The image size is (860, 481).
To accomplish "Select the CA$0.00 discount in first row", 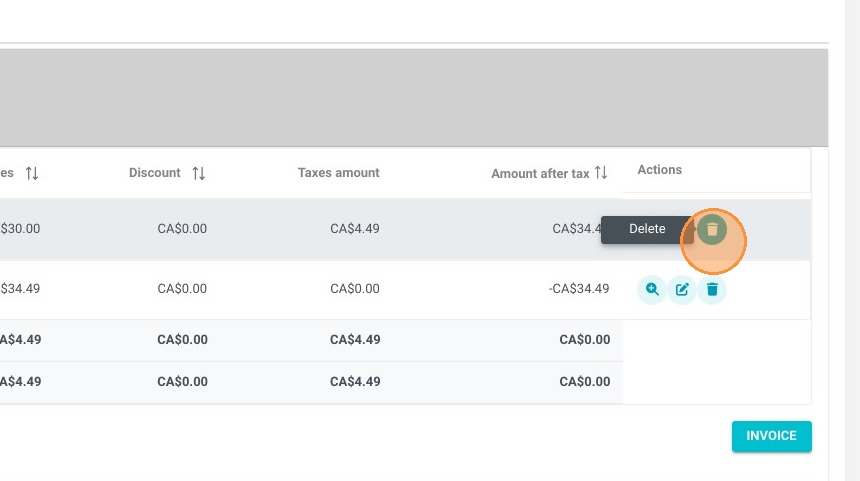I will coord(182,229).
